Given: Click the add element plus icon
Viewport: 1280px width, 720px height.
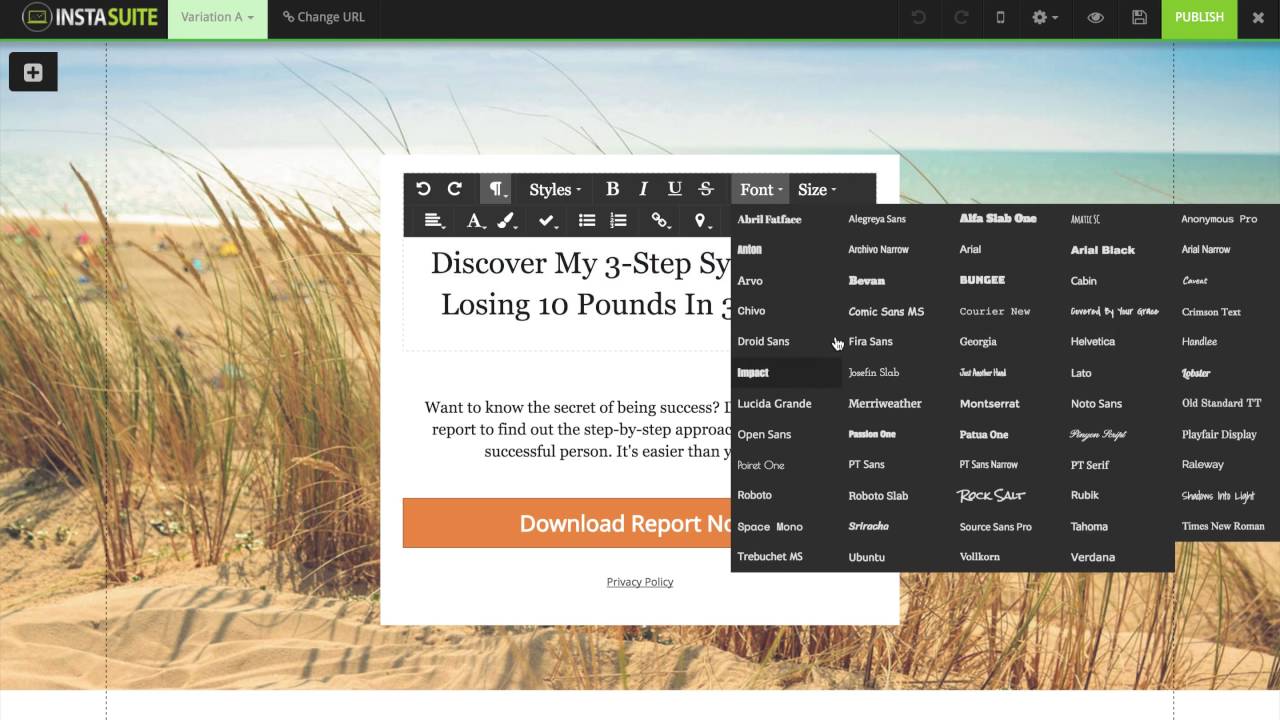Looking at the screenshot, I should click(33, 72).
